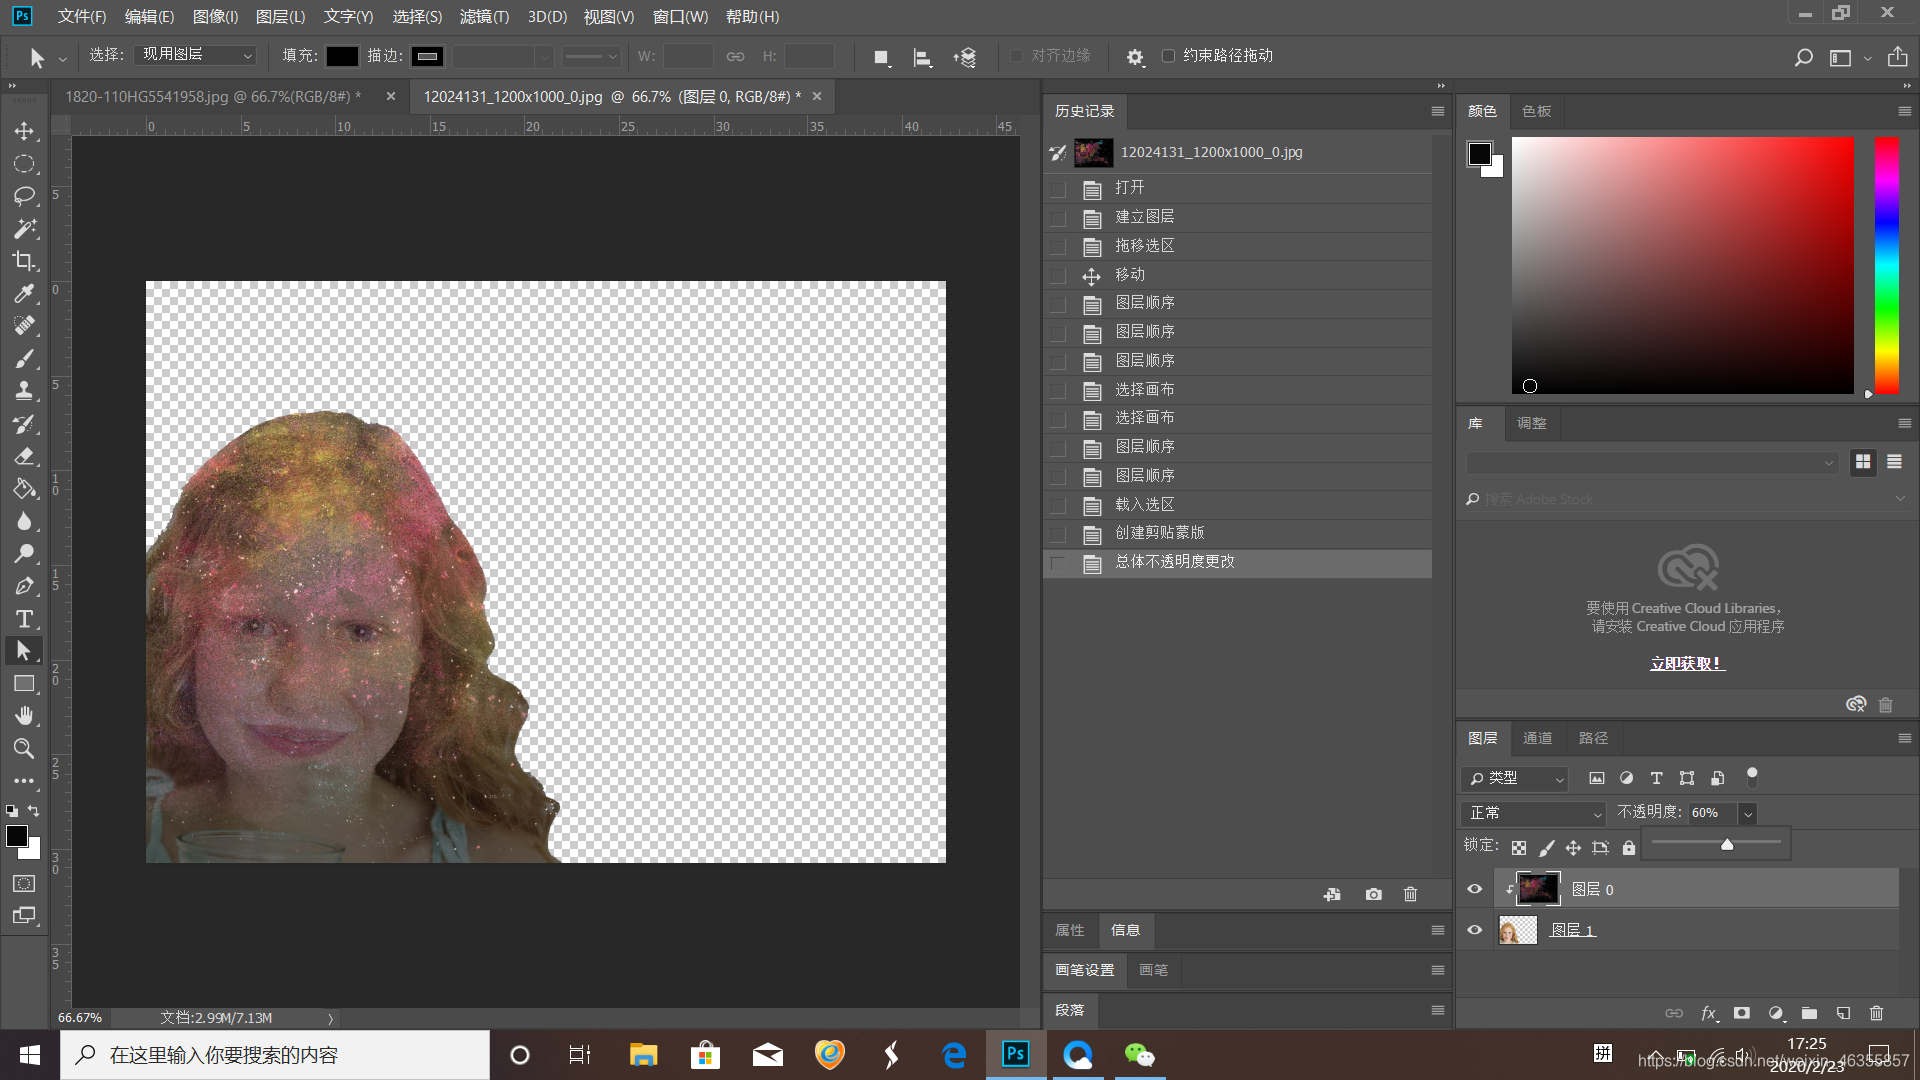
Task: Enable 约束路径拖动 checkbox
Action: click(x=1168, y=56)
